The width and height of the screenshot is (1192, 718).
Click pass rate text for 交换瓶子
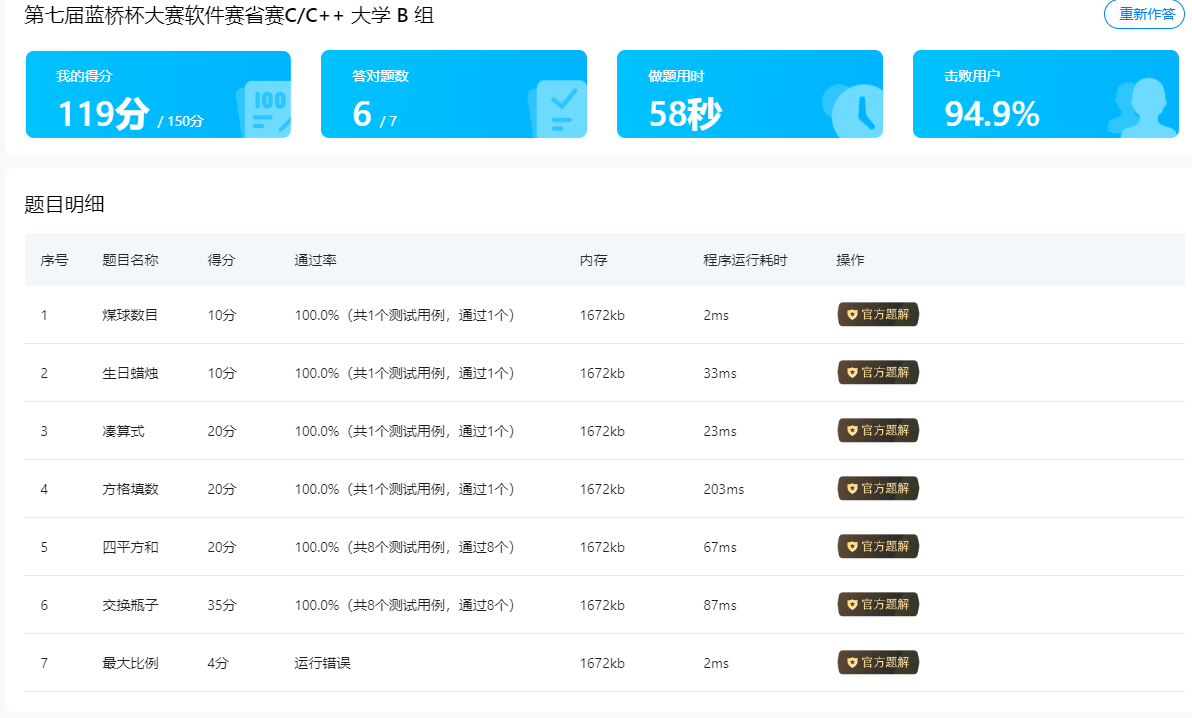[404, 605]
